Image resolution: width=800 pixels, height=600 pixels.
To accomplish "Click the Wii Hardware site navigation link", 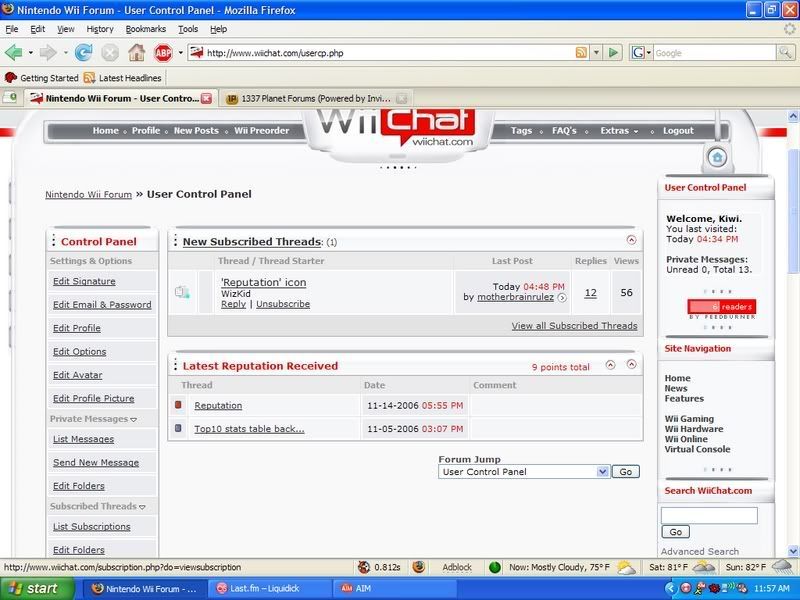I will click(694, 429).
